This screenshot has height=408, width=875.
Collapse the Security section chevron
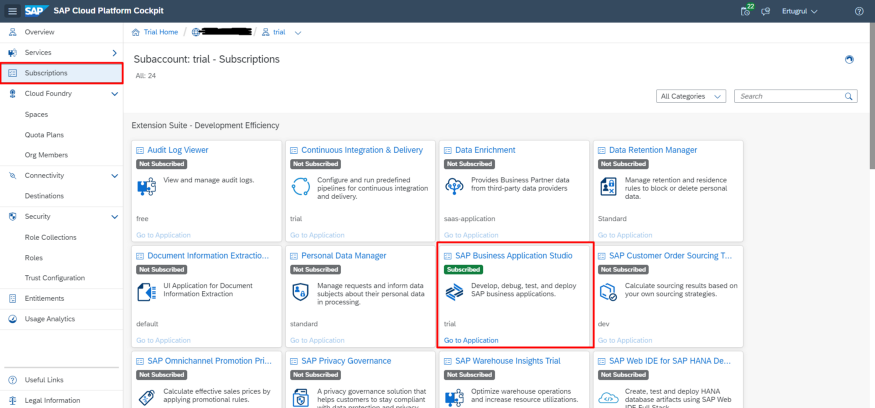pyautogui.click(x=114, y=217)
